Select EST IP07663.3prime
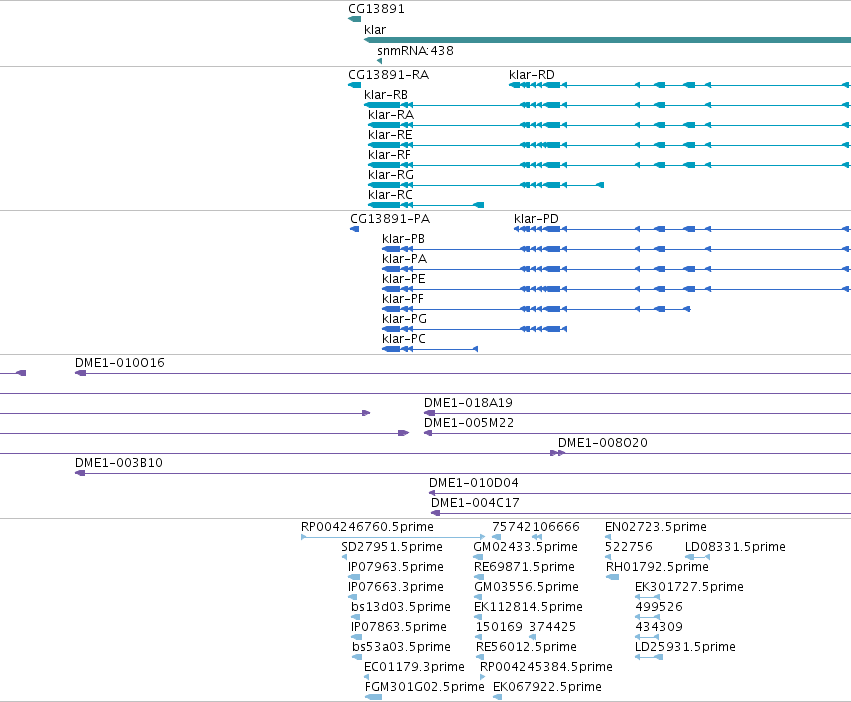 click(396, 587)
